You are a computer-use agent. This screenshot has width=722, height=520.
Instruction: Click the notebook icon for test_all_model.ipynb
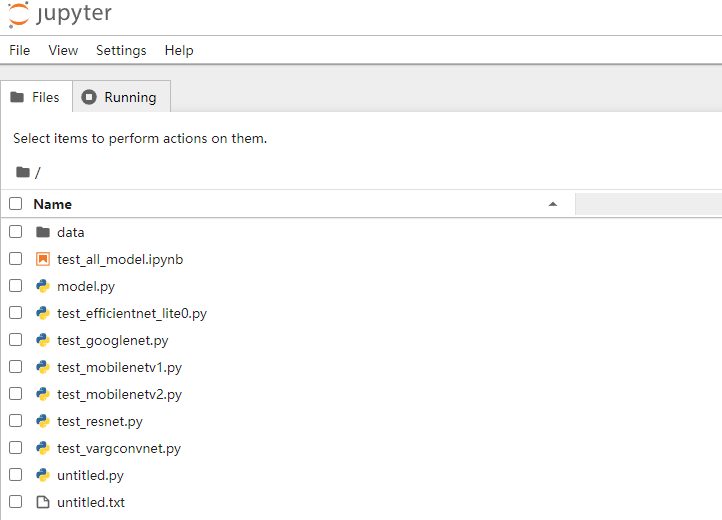pyautogui.click(x=43, y=259)
